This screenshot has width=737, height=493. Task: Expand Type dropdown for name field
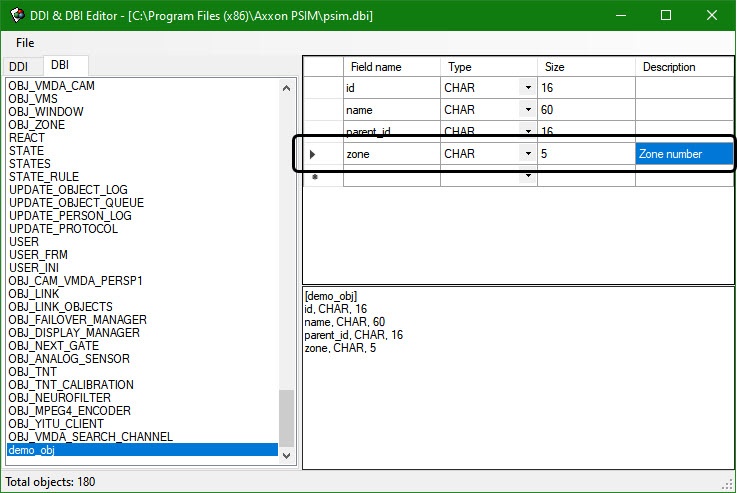coord(527,110)
